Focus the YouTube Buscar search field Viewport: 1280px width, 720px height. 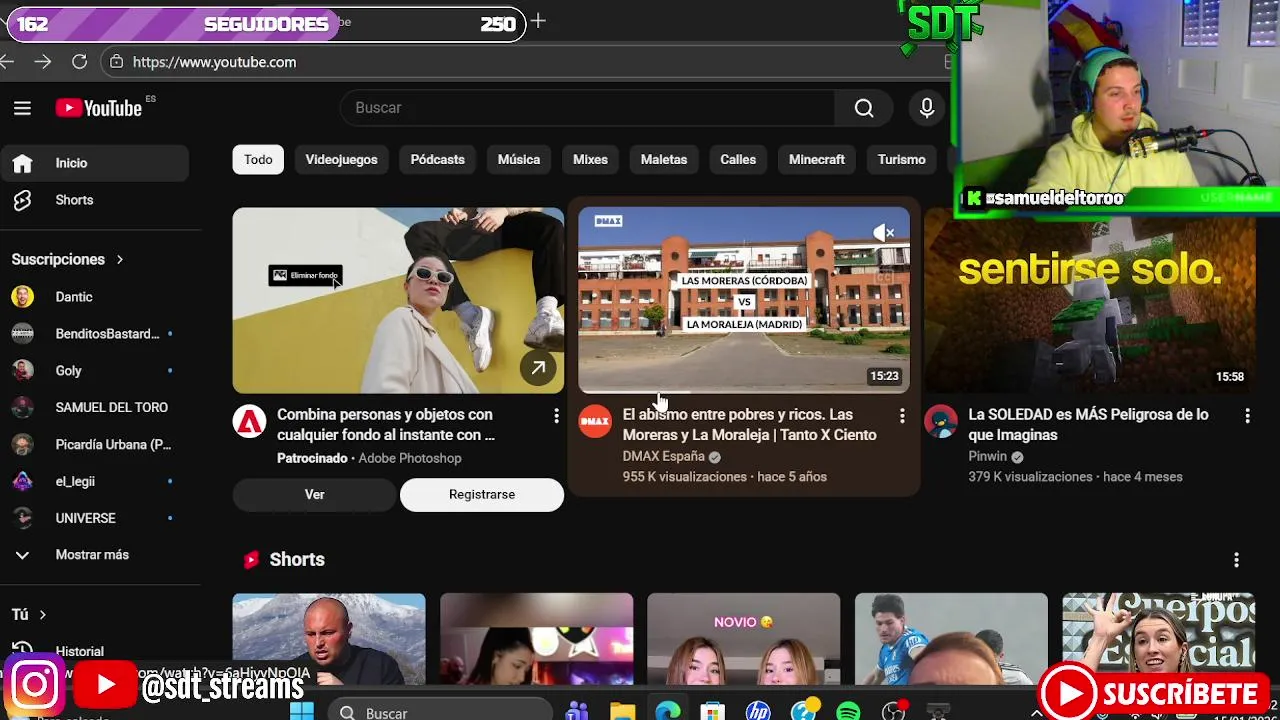588,108
